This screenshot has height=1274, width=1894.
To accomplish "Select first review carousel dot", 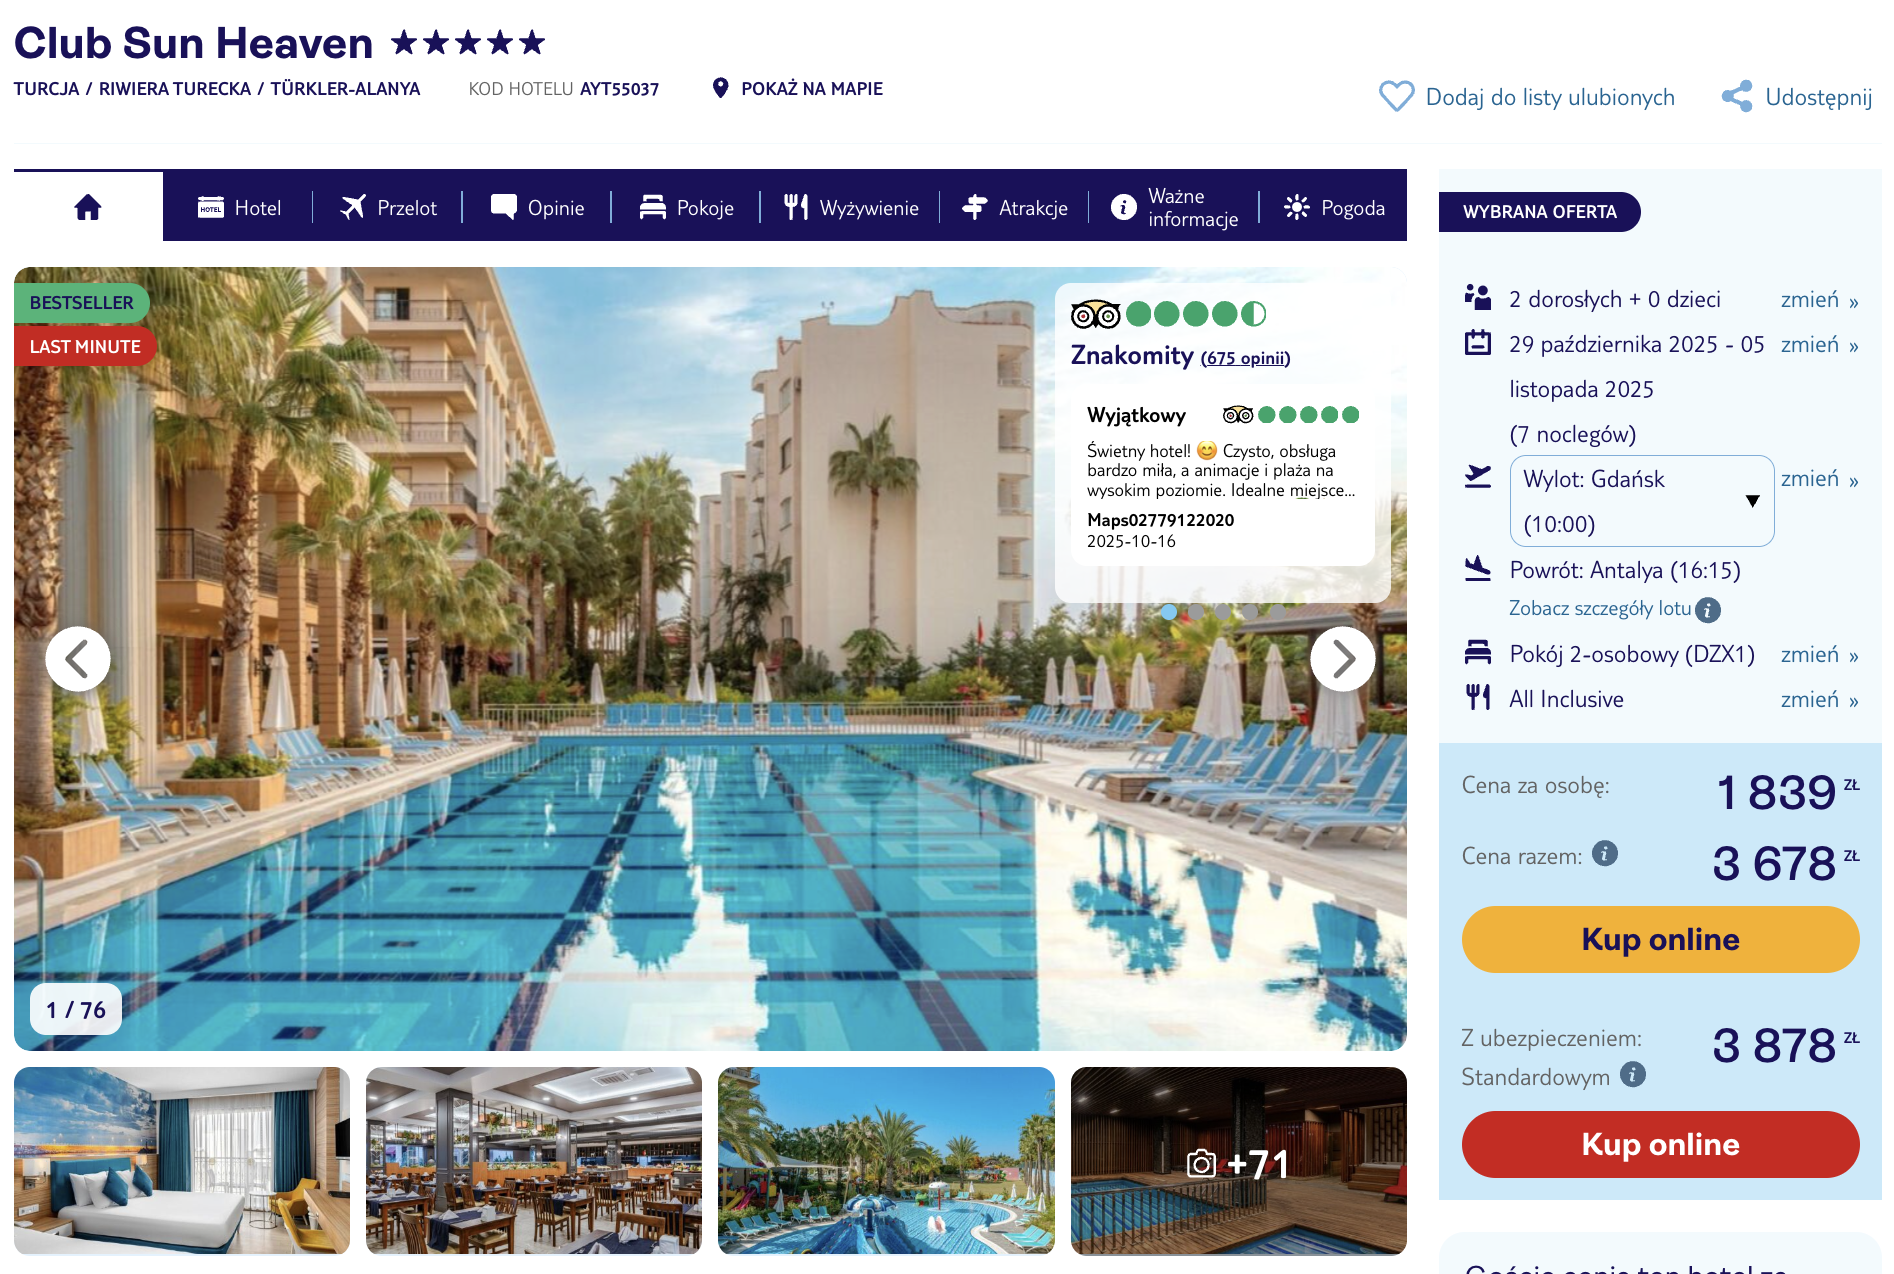I will 1169,612.
